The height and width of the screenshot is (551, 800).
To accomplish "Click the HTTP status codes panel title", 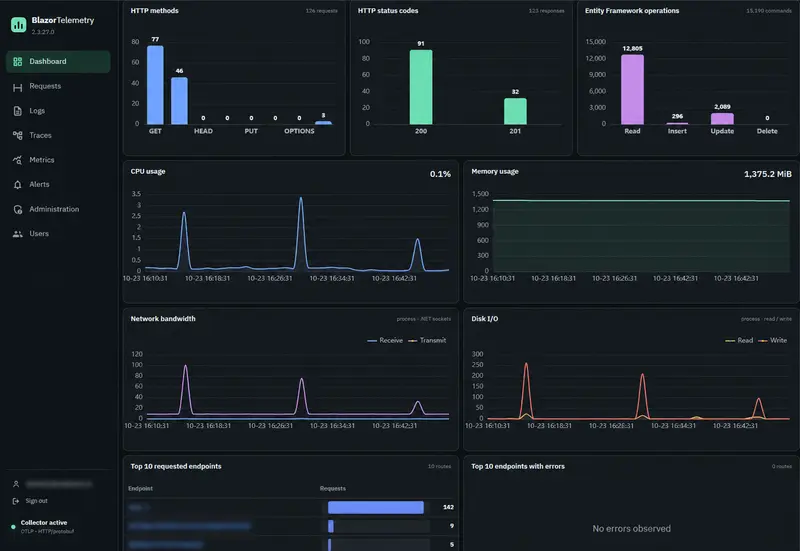I will click(388, 11).
